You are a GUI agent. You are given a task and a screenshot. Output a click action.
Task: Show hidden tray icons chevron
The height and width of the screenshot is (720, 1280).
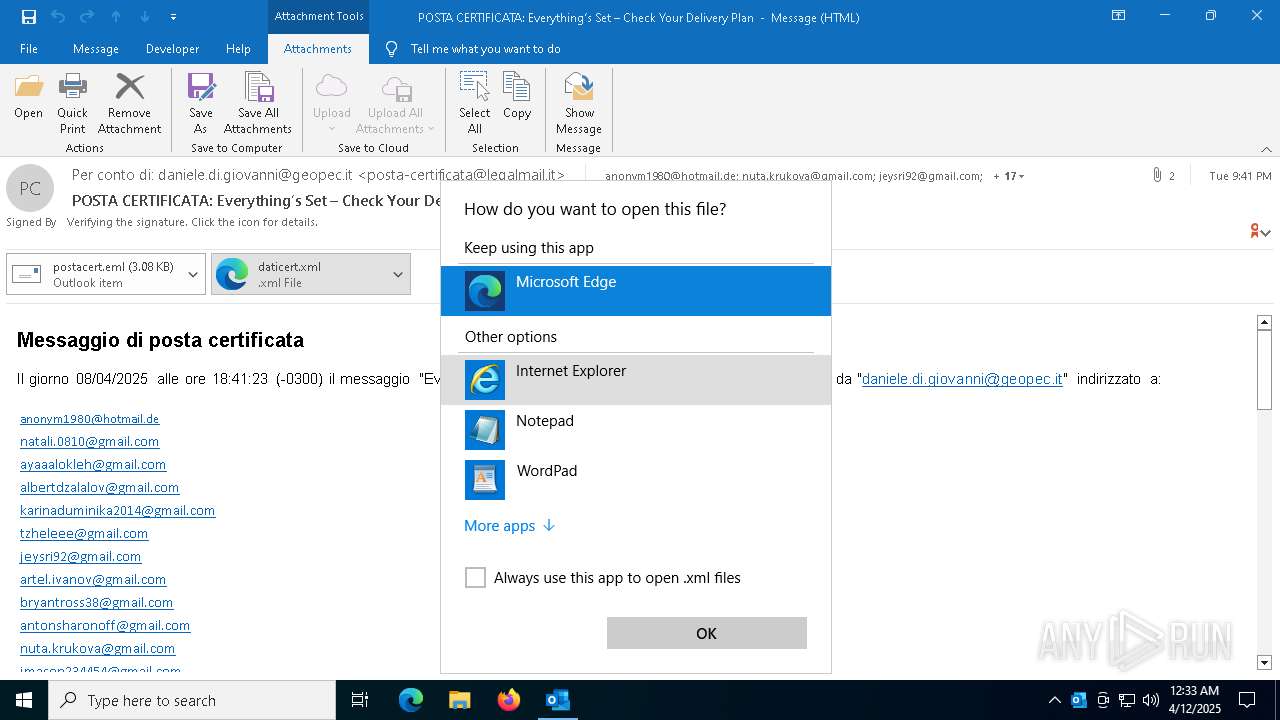[x=1054, y=700]
